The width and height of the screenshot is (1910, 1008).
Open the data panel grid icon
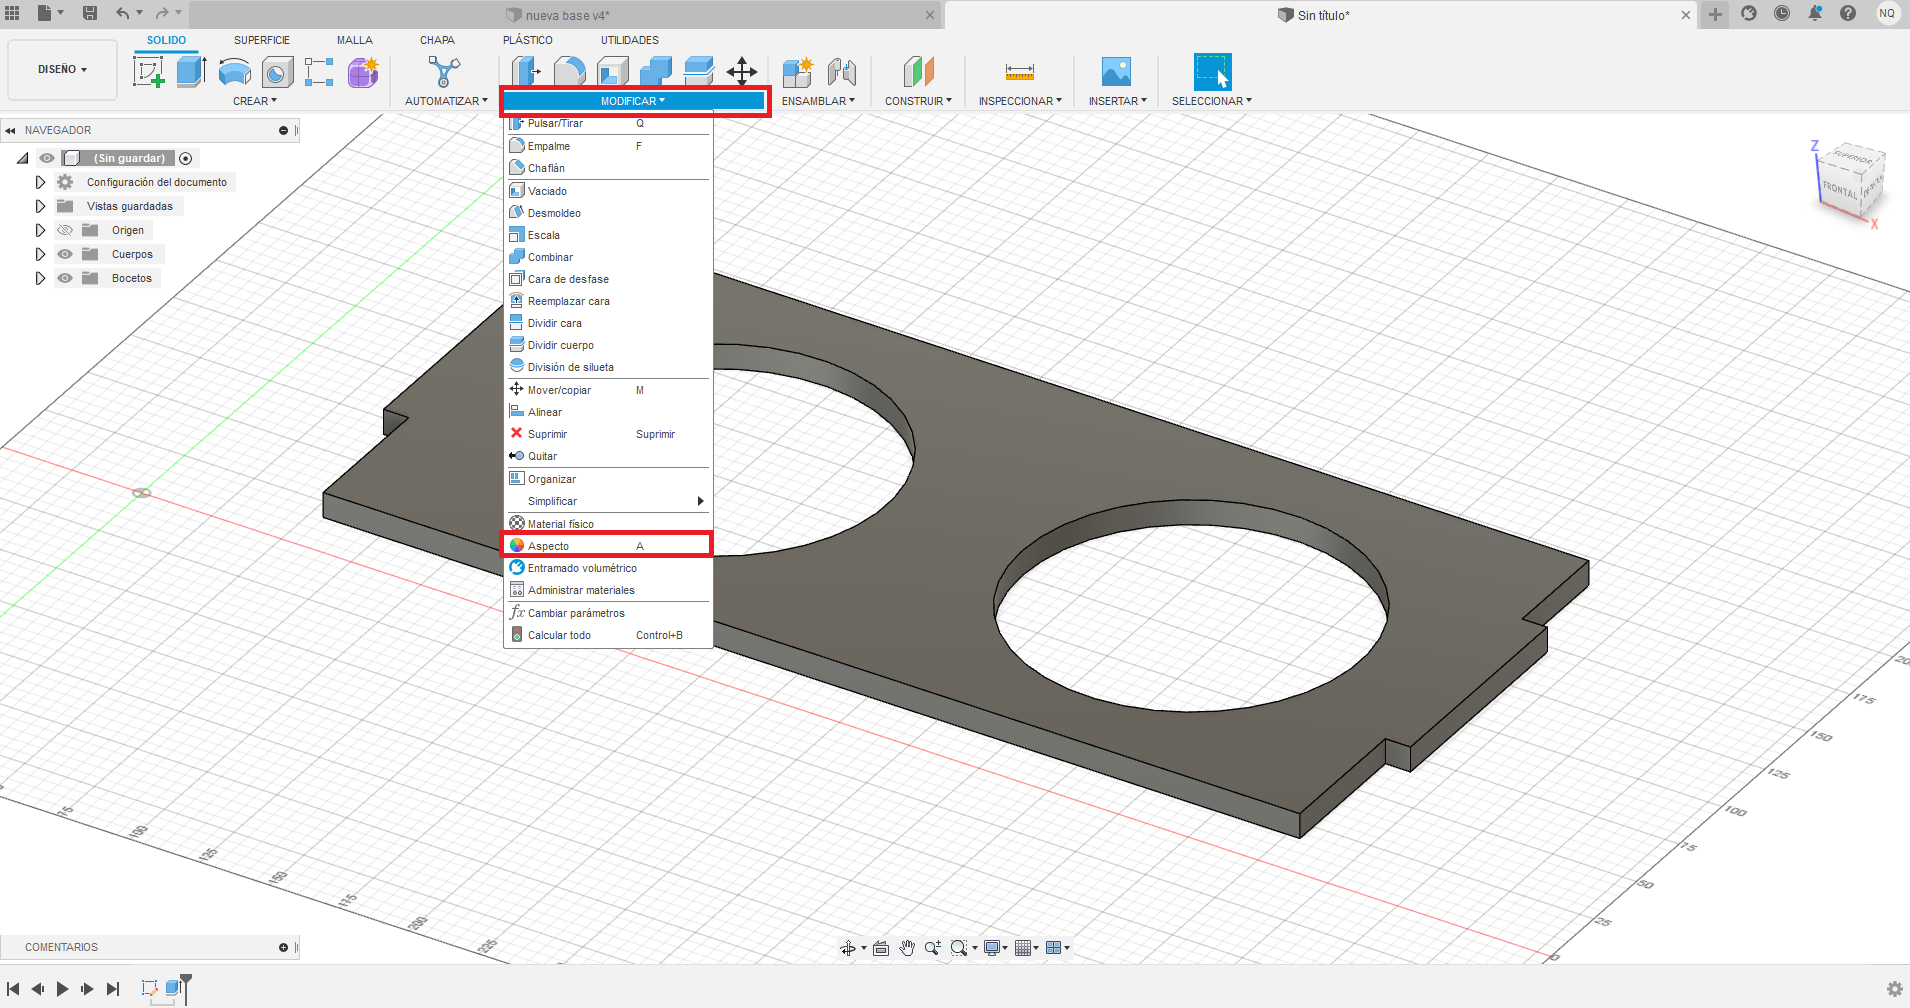point(12,13)
